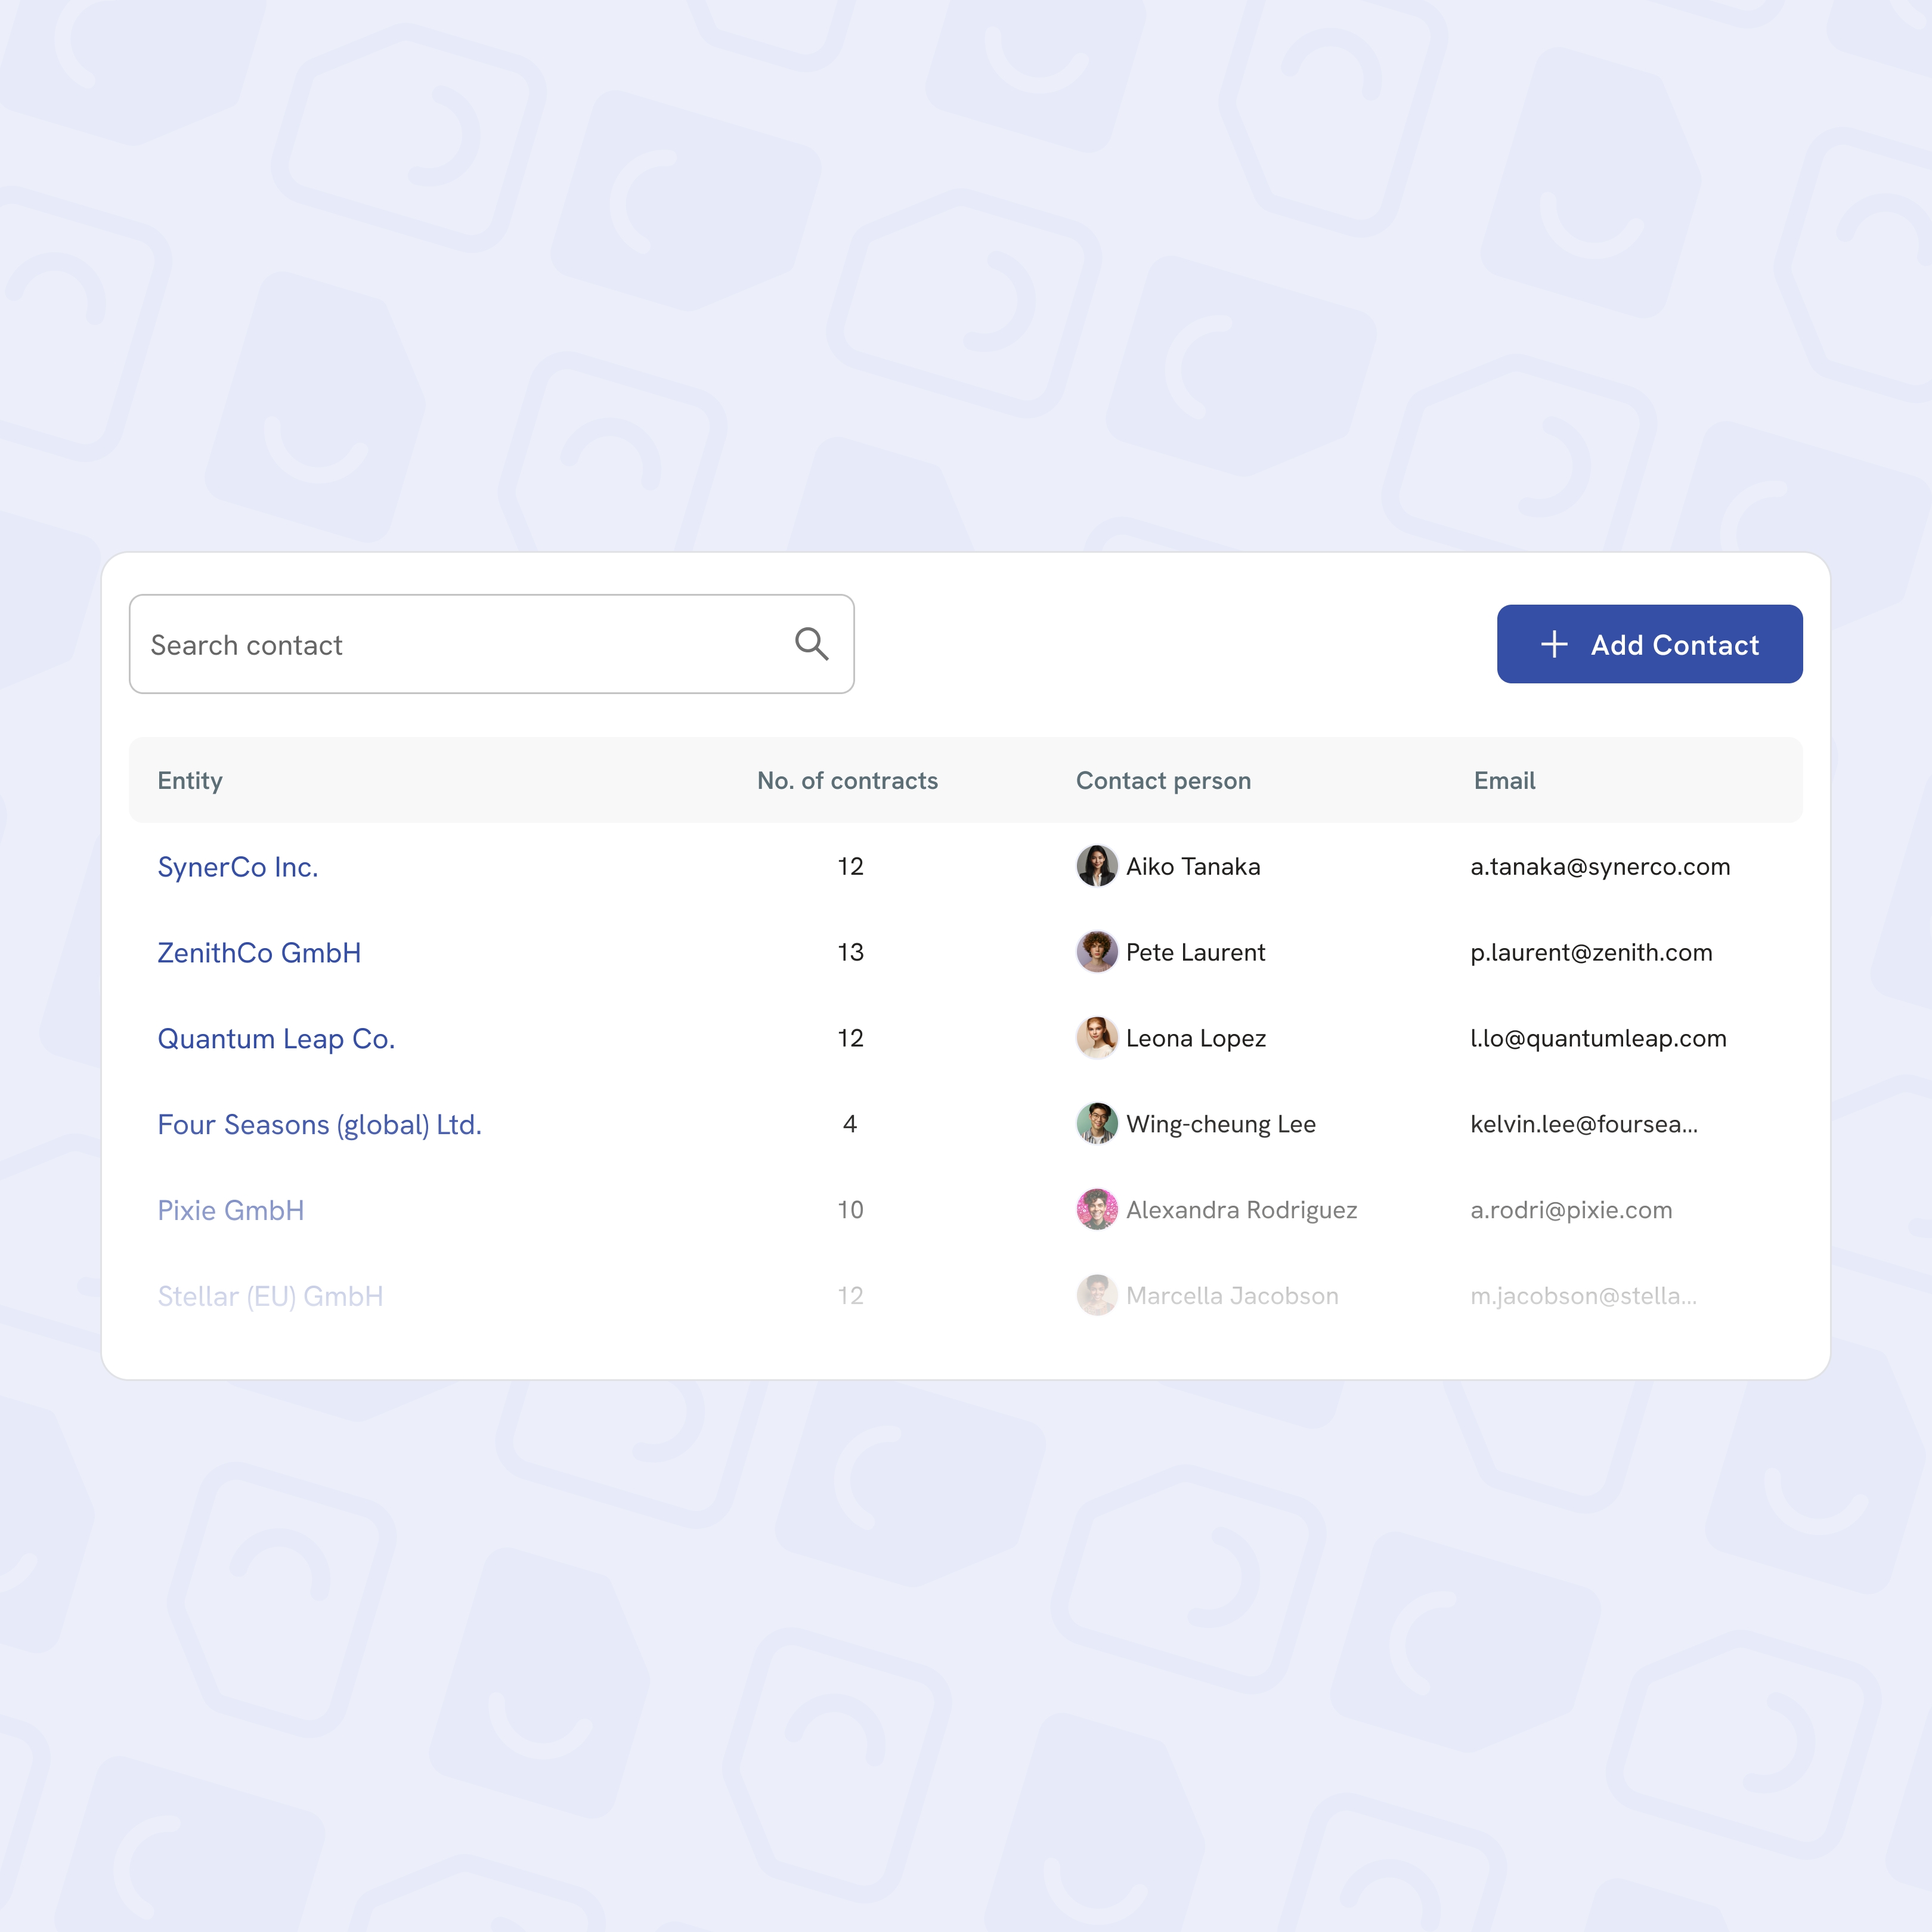This screenshot has width=1932, height=1932.
Task: Open ZenithCo GmbH entity page
Action: 259,953
